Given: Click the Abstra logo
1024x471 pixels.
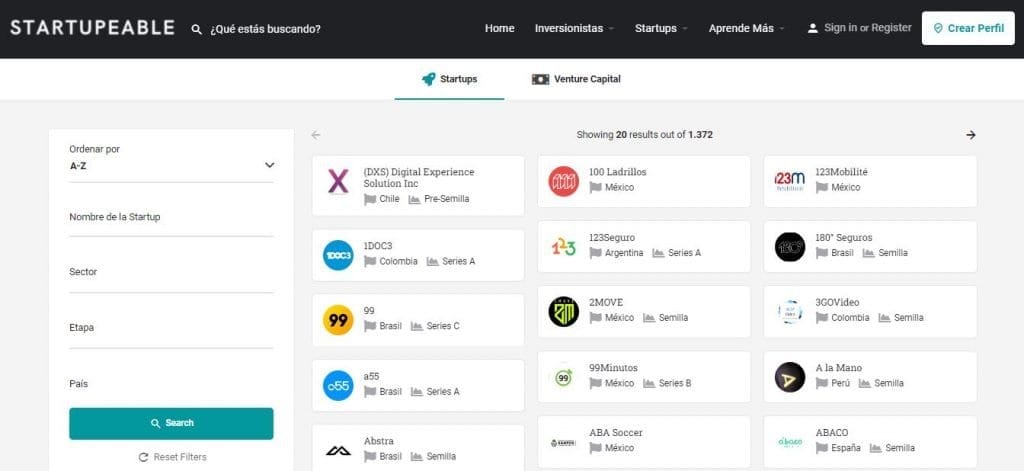Looking at the screenshot, I should pos(338,450).
